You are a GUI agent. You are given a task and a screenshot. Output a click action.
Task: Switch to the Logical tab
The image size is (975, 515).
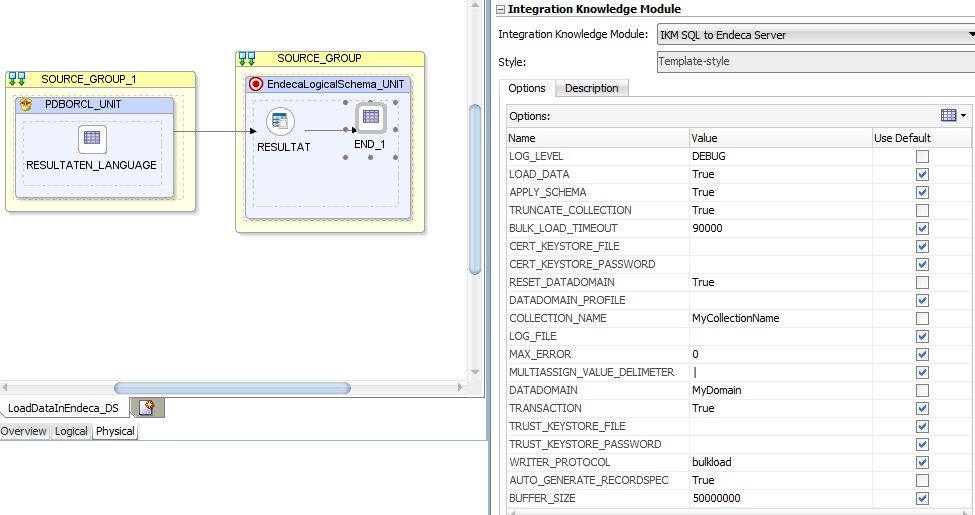pyautogui.click(x=71, y=431)
